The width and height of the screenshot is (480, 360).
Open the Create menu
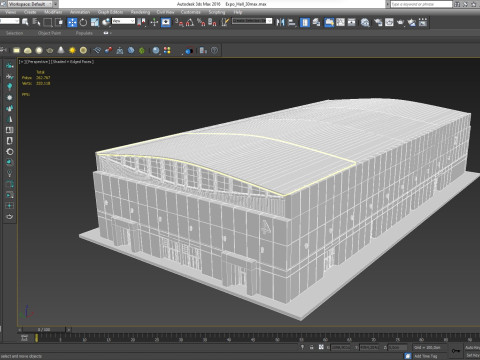click(30, 12)
